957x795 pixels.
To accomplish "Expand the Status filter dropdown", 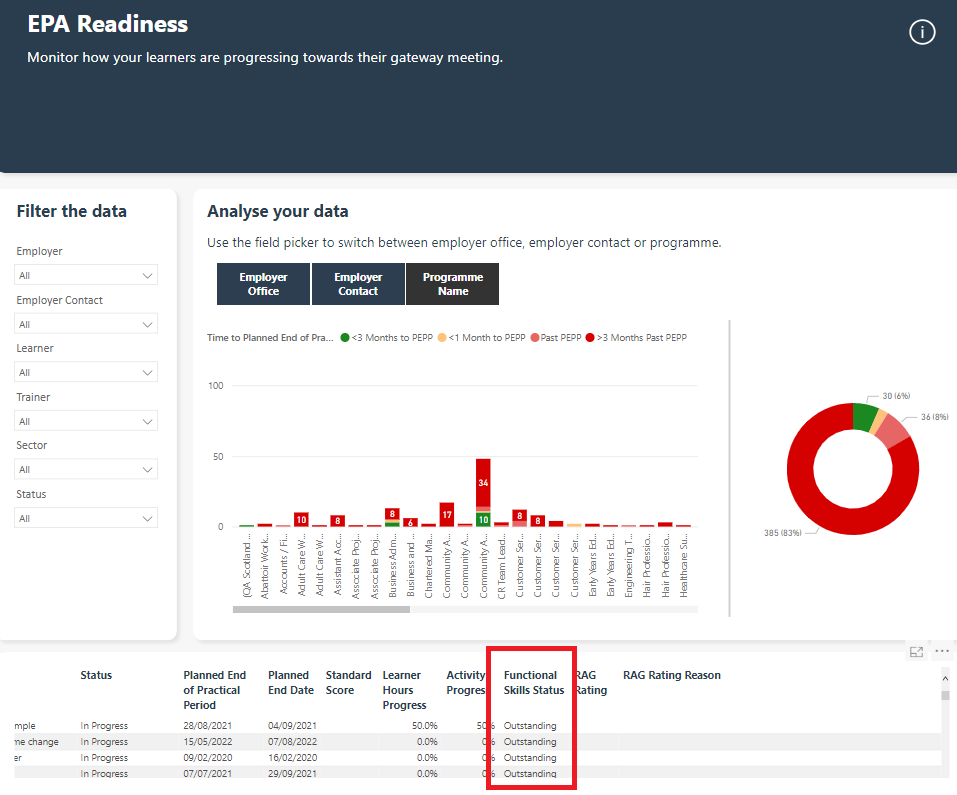I will click(x=85, y=518).
